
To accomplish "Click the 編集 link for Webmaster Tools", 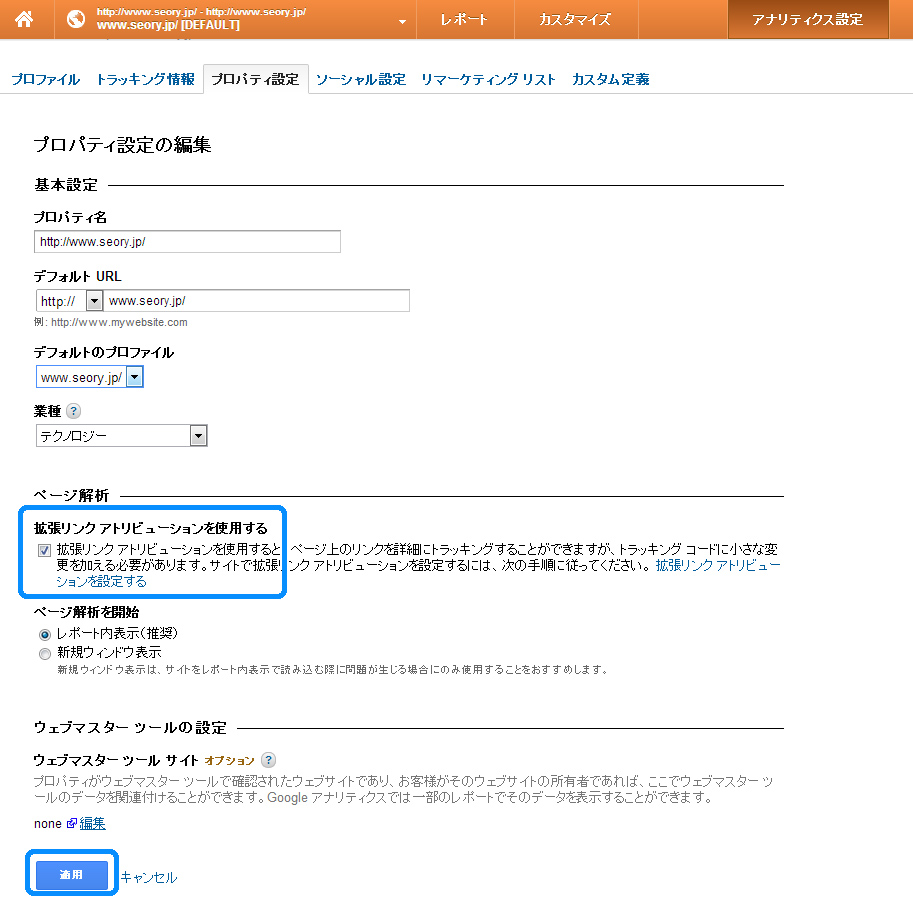I will coord(93,823).
